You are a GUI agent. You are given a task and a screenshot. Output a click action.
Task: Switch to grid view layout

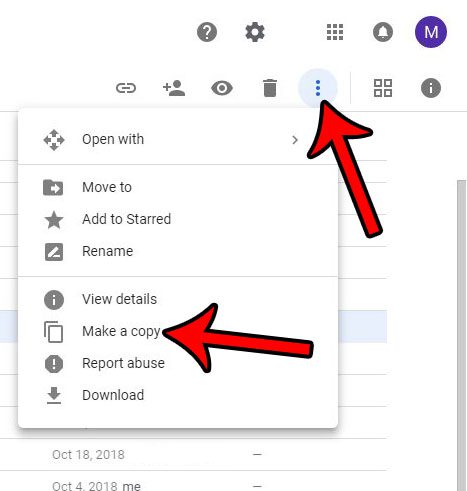pyautogui.click(x=383, y=88)
